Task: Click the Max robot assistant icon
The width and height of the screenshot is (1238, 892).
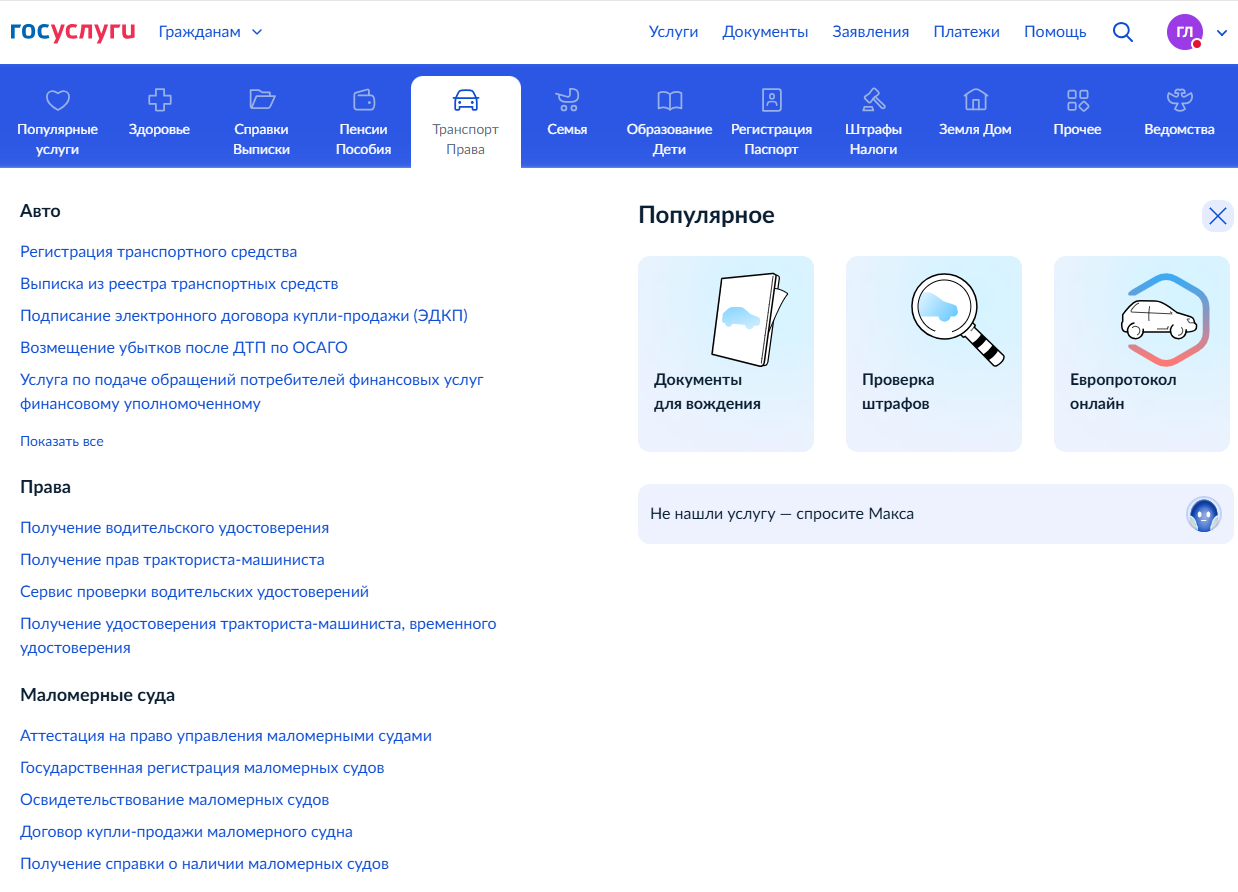Action: coord(1204,514)
